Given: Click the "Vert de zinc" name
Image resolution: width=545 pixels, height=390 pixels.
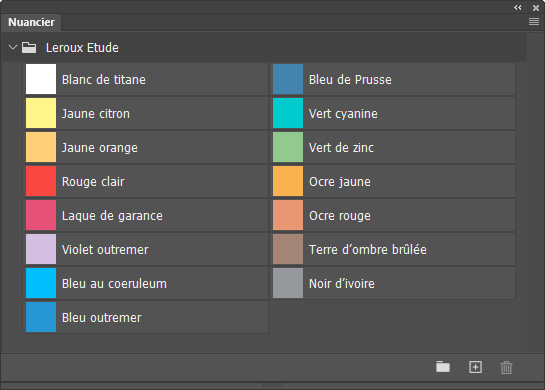Looking at the screenshot, I should point(341,148).
